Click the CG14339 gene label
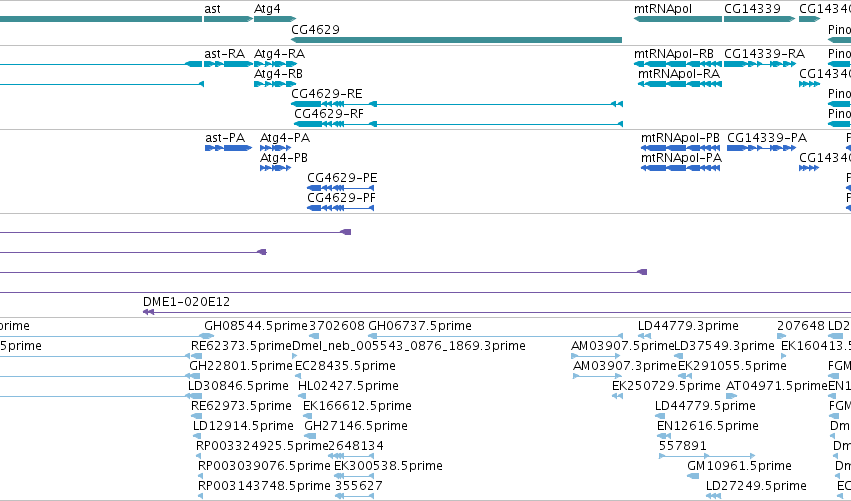This screenshot has height=501, width=851. (752, 9)
